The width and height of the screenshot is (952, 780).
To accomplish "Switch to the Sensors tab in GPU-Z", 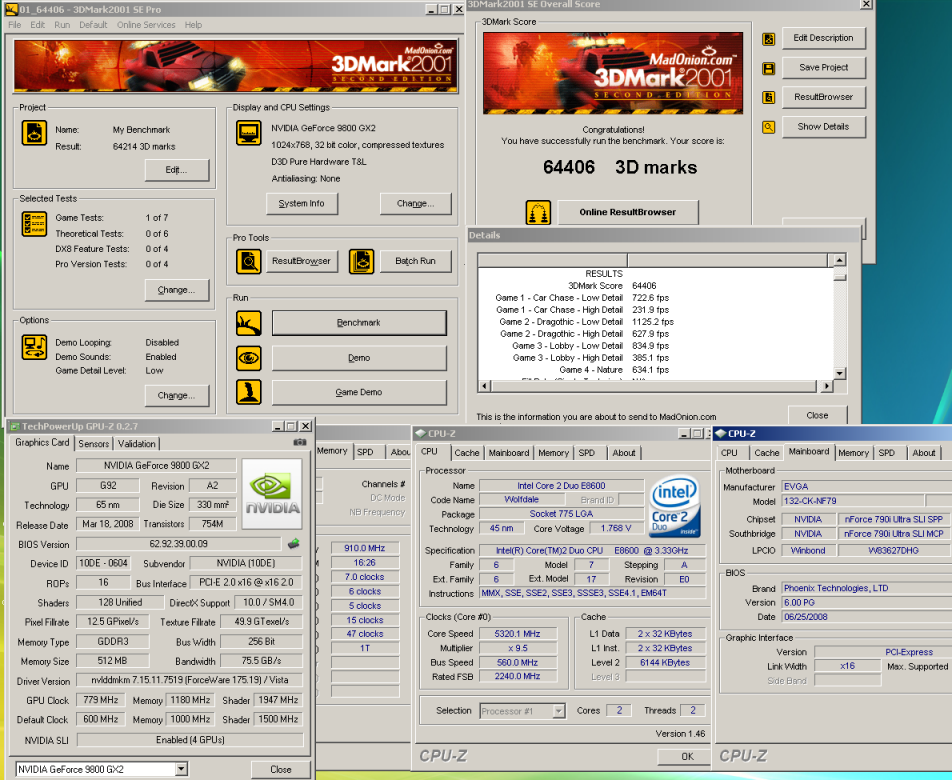I will click(x=94, y=444).
